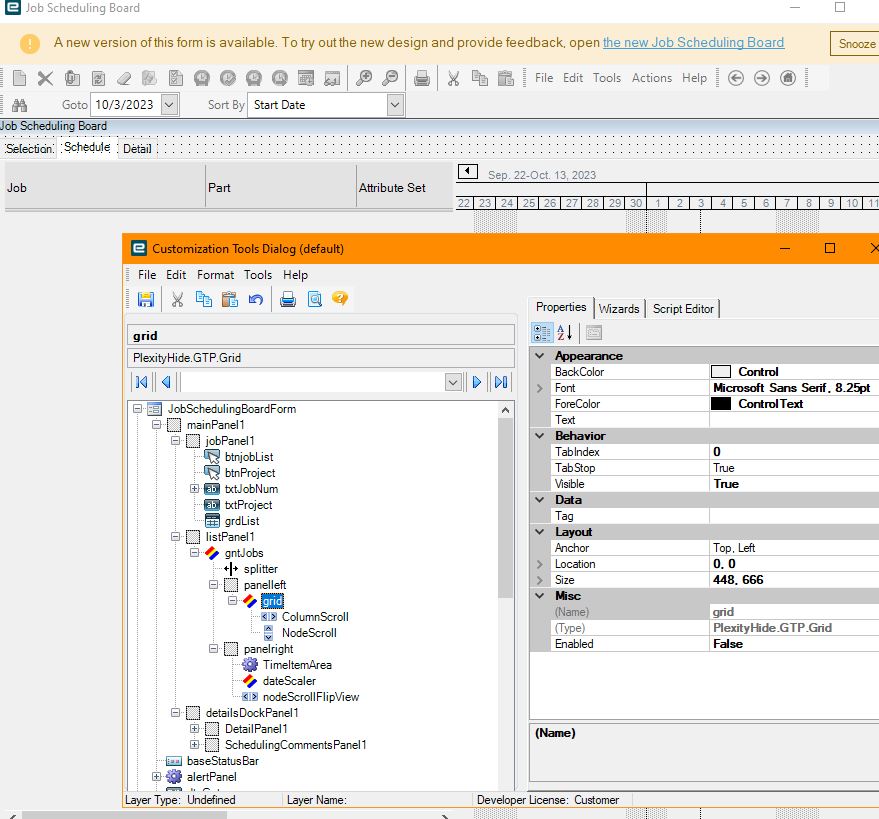Viewport: 879px width, 819px height.
Task: Open the new Job Scheduling Board link
Action: pyautogui.click(x=694, y=42)
